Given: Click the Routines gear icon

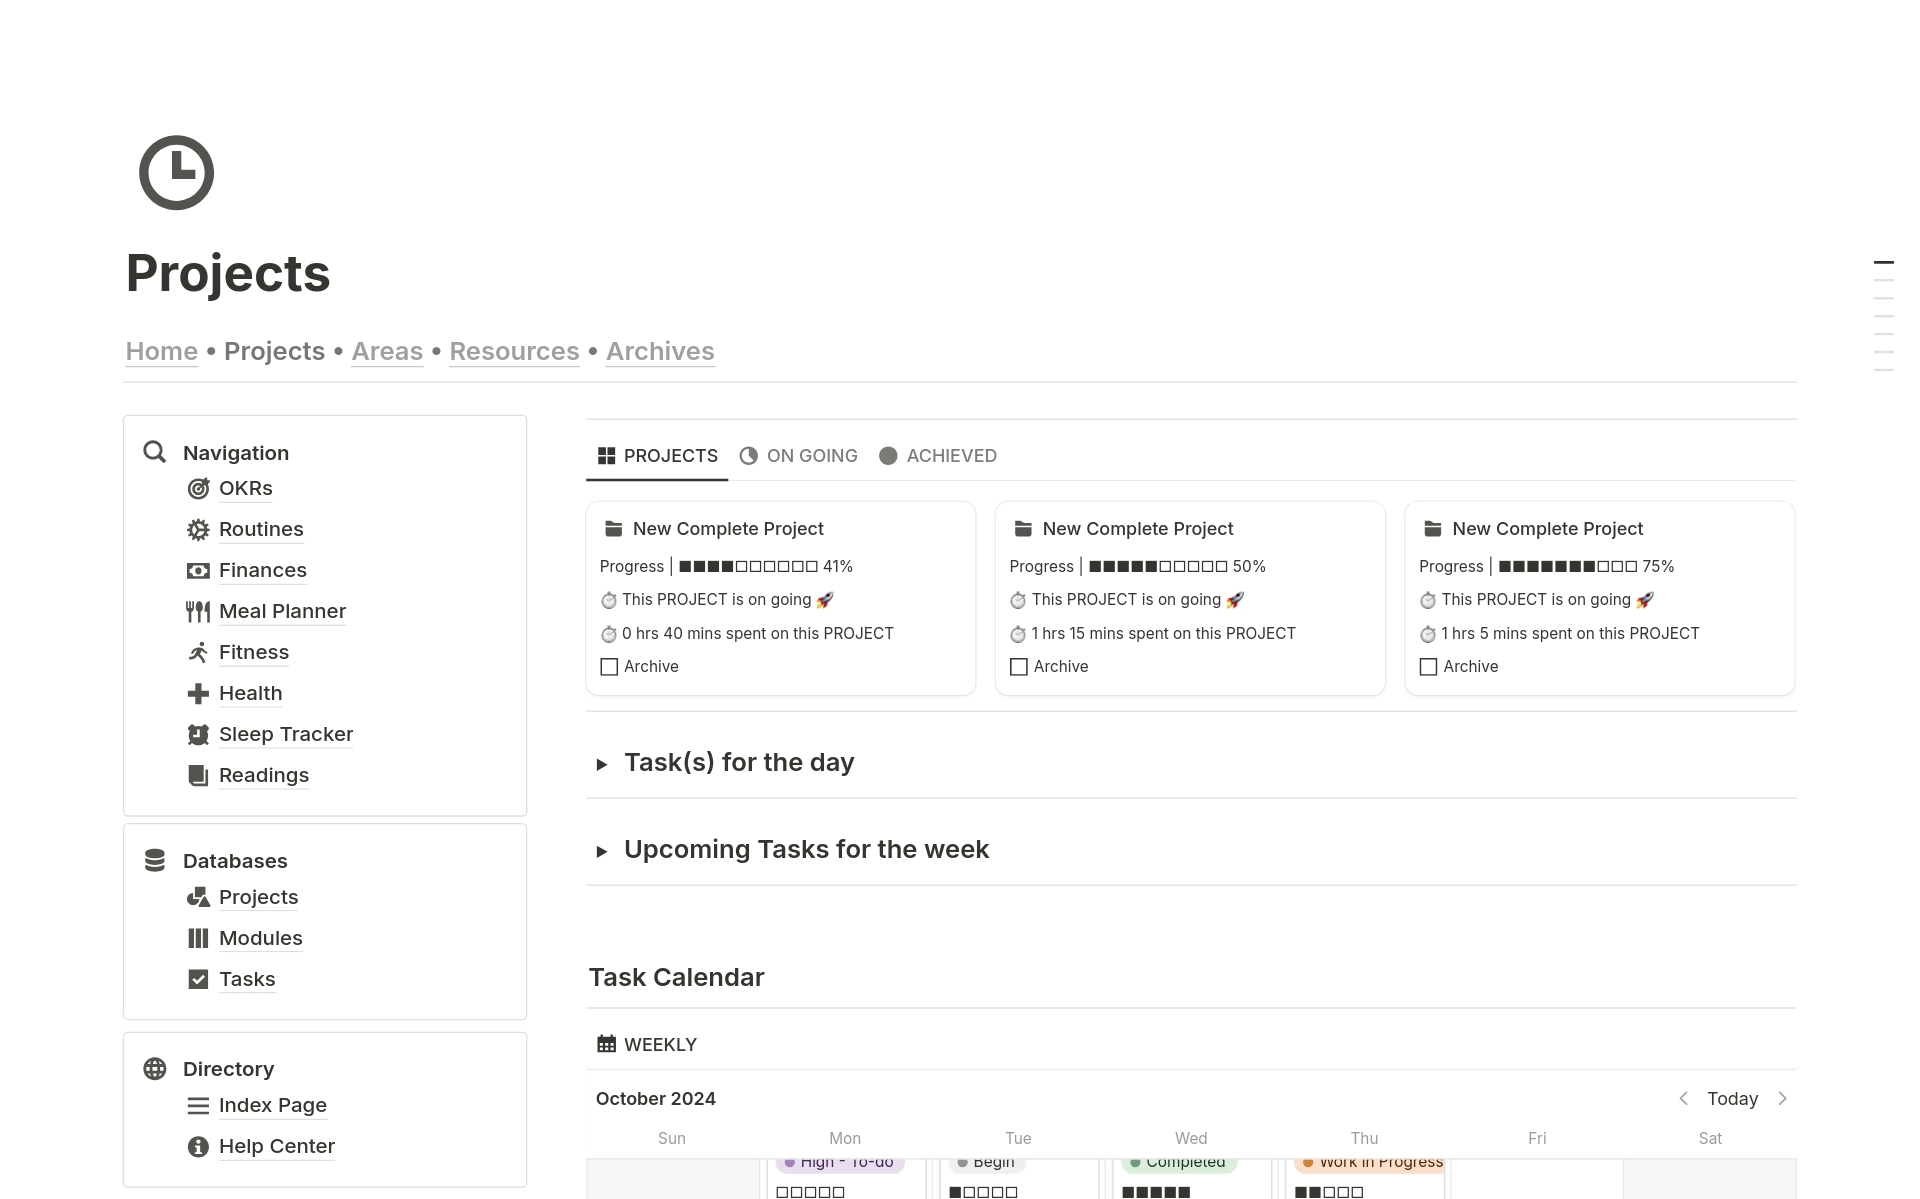Looking at the screenshot, I should tap(198, 529).
